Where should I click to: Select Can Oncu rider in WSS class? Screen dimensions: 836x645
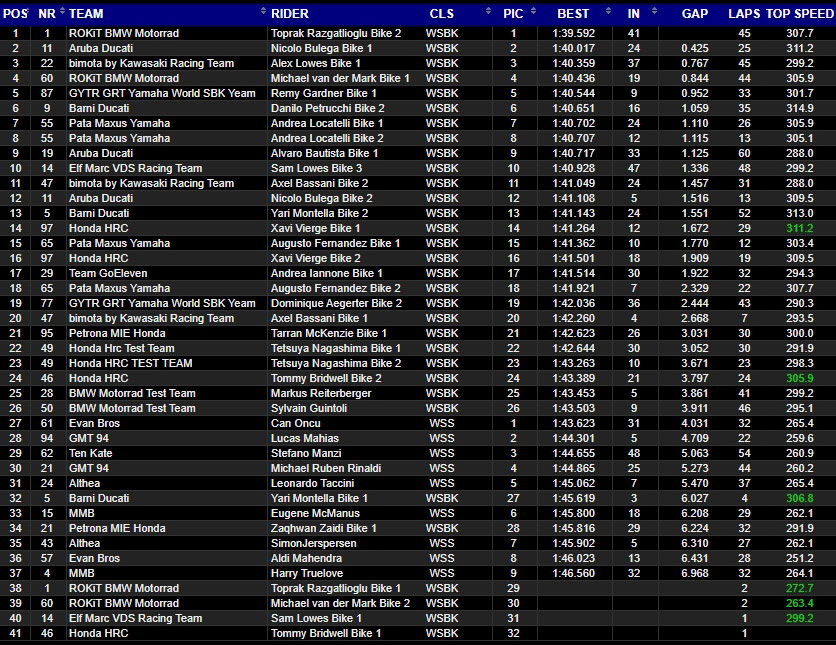click(x=296, y=423)
